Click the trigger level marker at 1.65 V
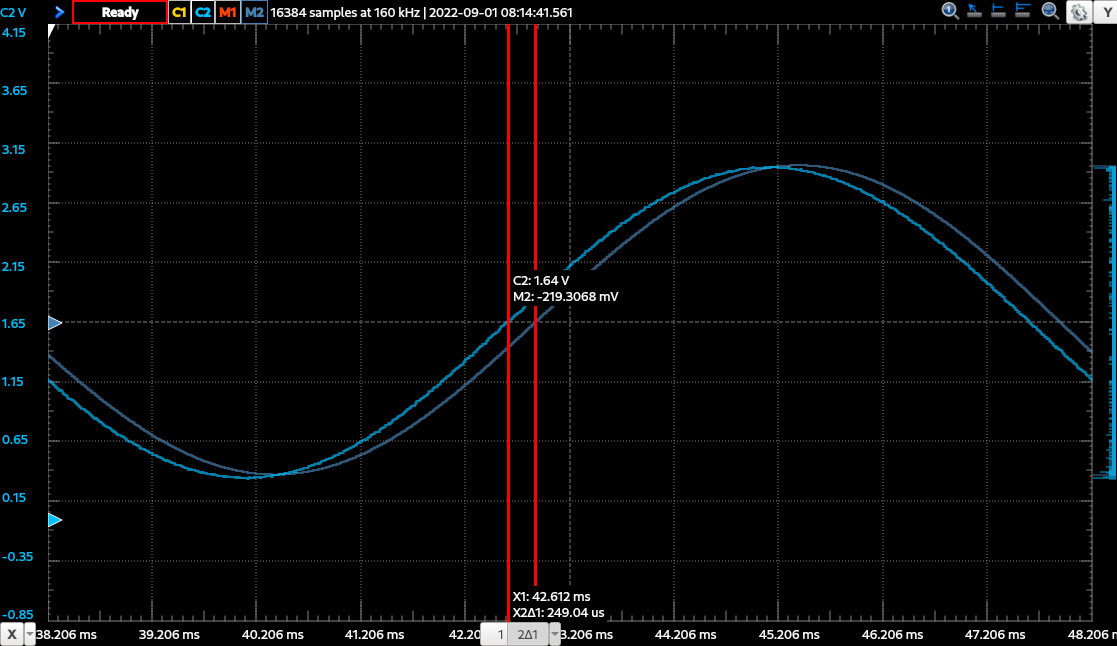 point(55,323)
